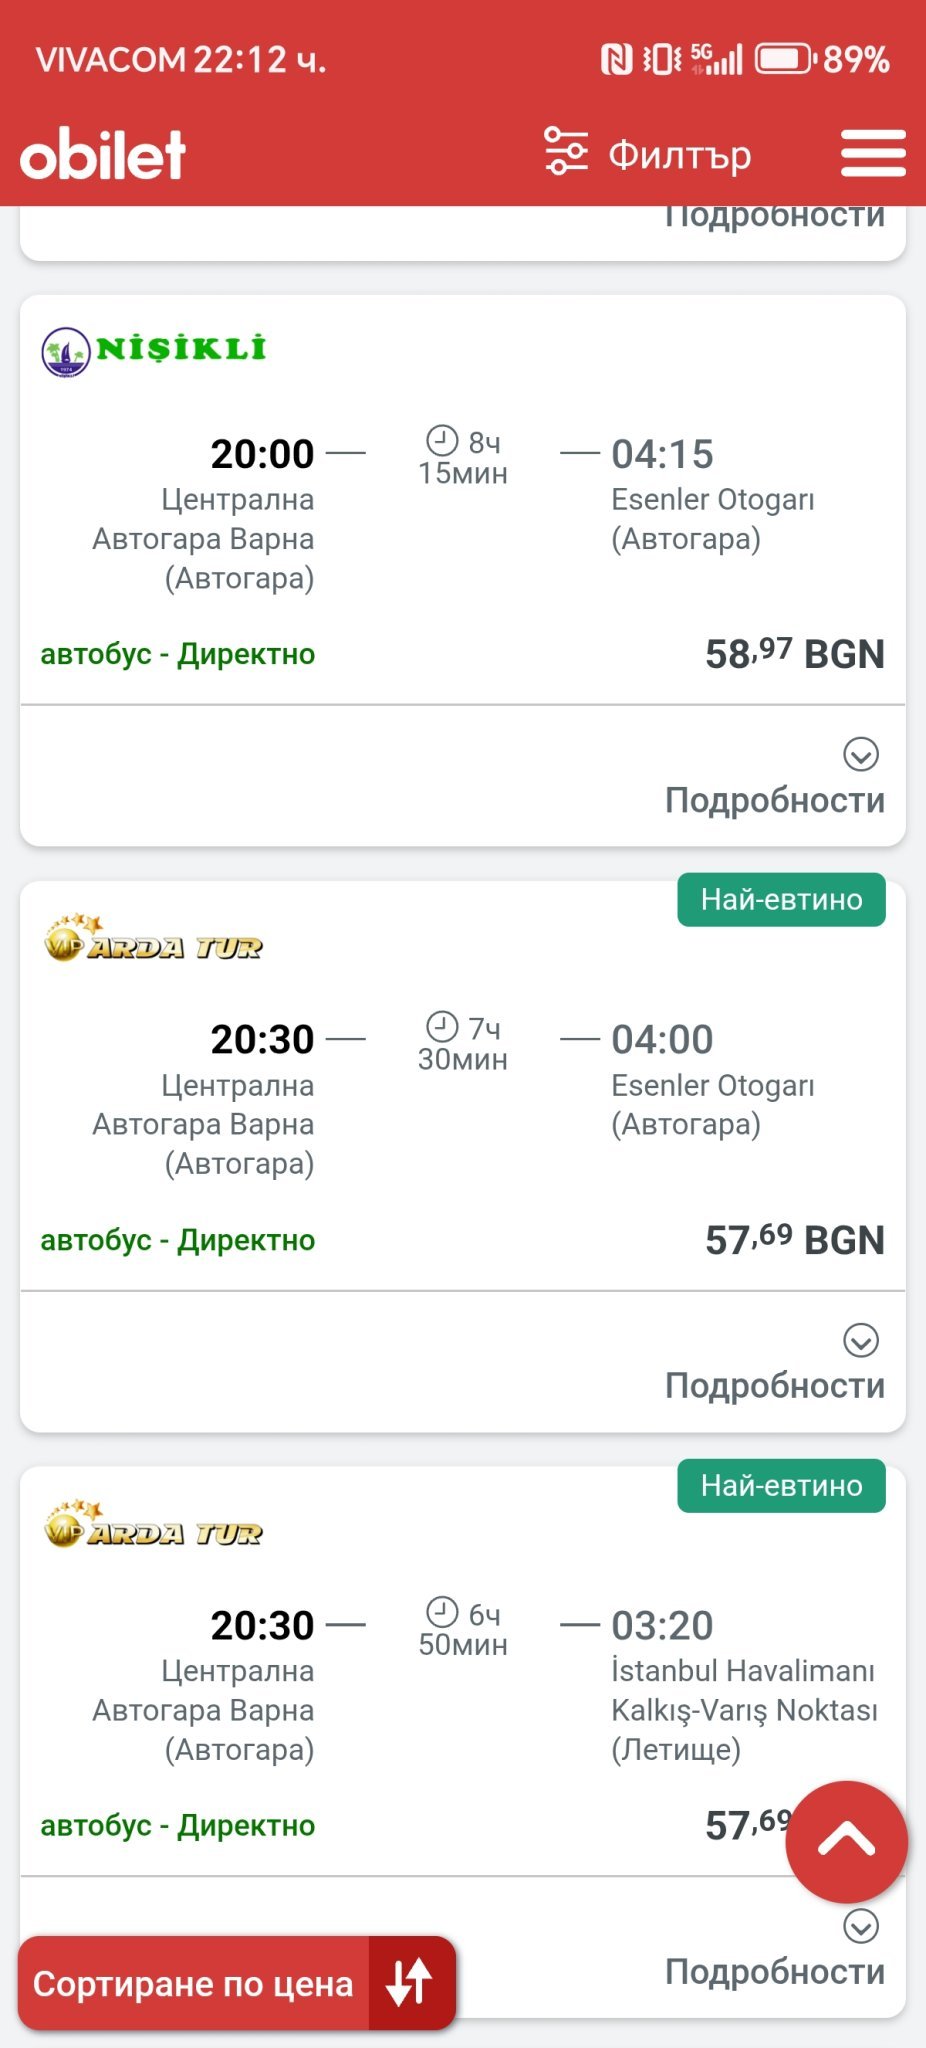The image size is (926, 2048).
Task: Tap the first Arda Tur logo
Action: pyautogui.click(x=154, y=940)
